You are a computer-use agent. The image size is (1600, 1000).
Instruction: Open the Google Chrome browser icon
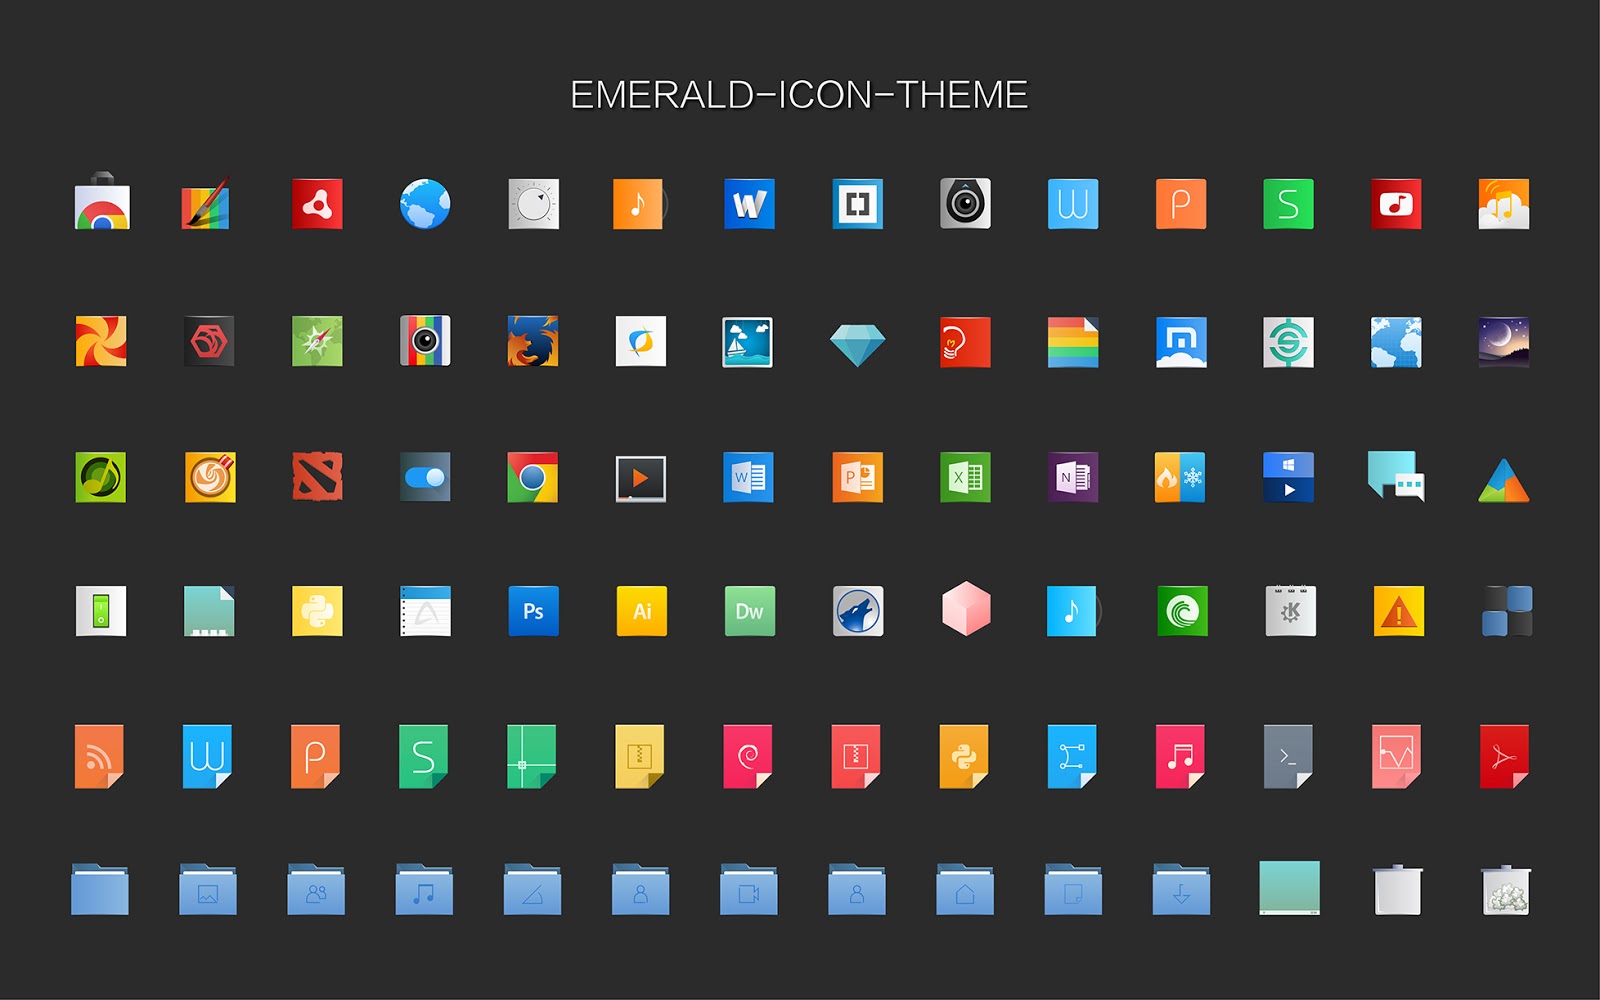[x=533, y=478]
